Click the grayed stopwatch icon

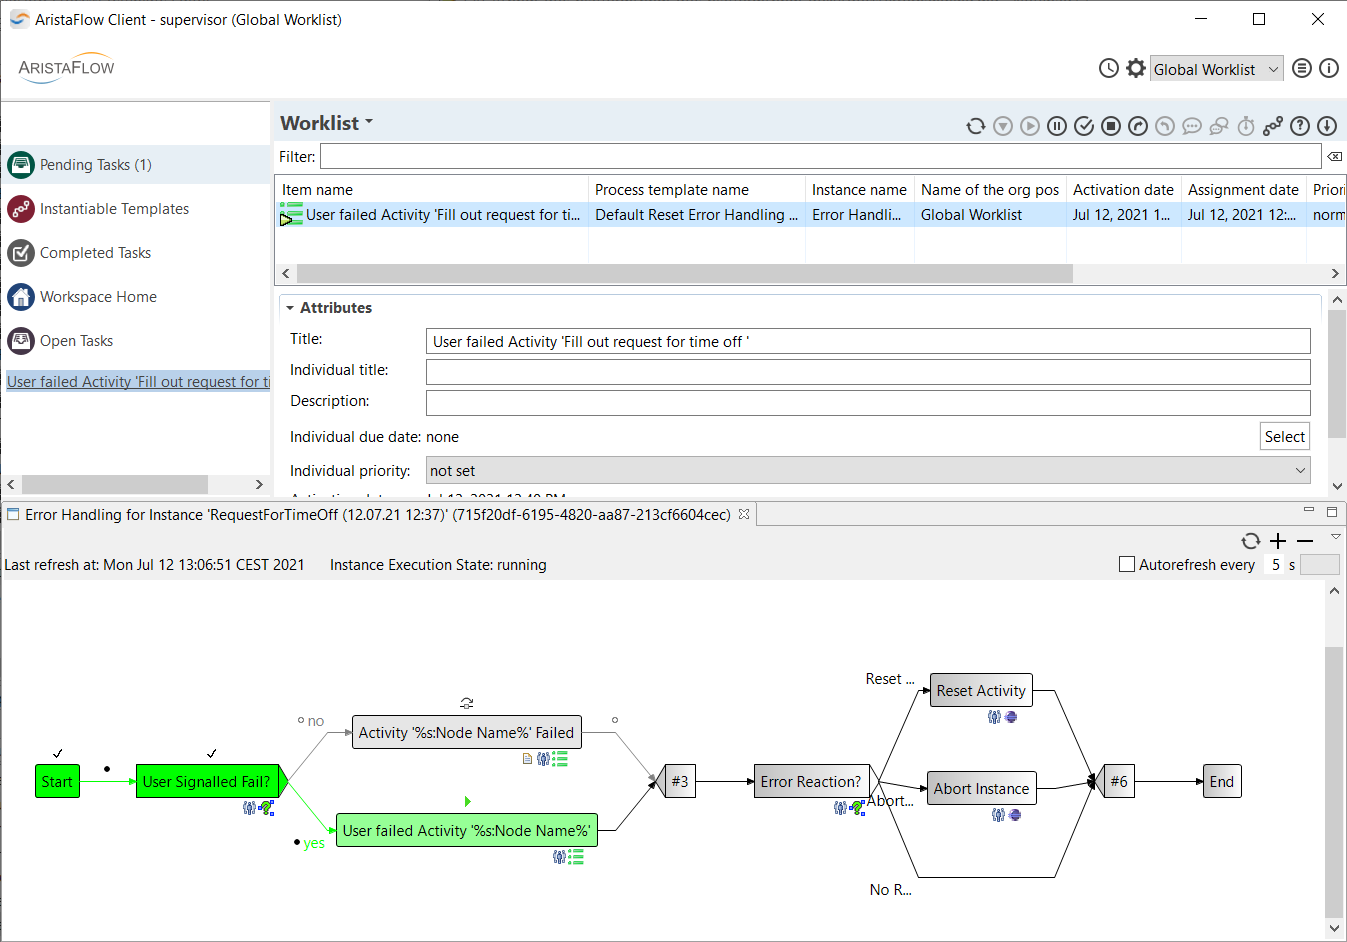click(x=1246, y=126)
